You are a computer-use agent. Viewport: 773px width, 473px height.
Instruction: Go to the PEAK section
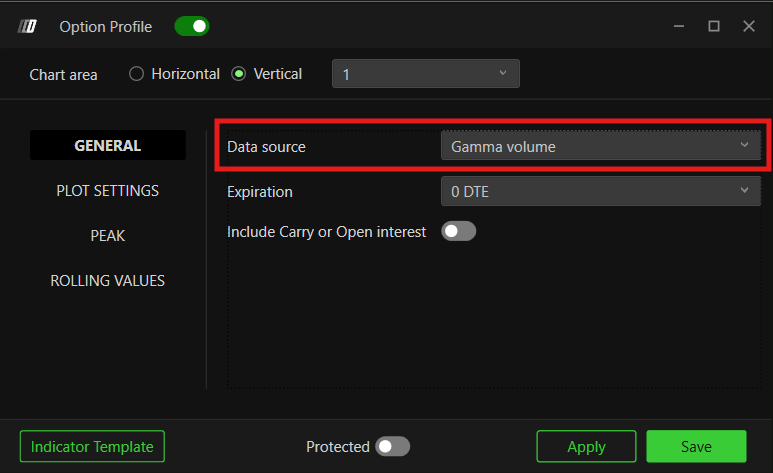click(x=108, y=236)
